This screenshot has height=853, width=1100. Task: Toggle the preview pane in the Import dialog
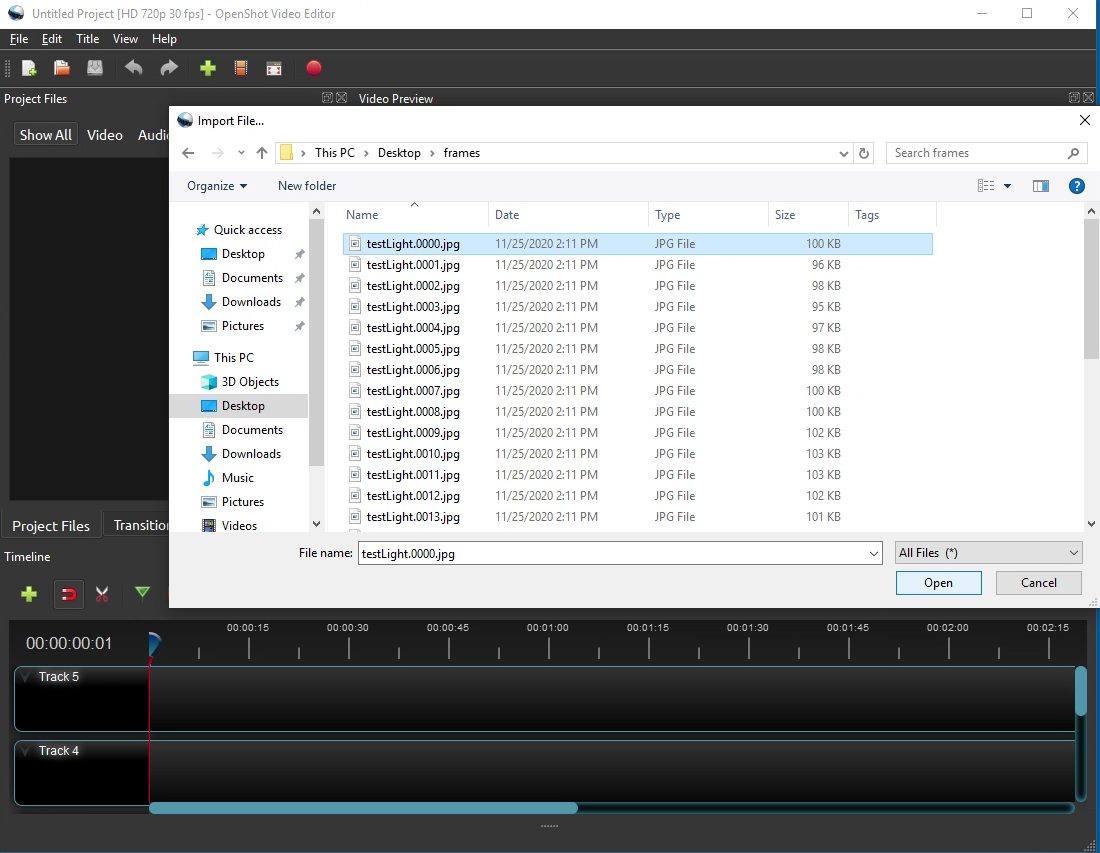[x=1041, y=185]
